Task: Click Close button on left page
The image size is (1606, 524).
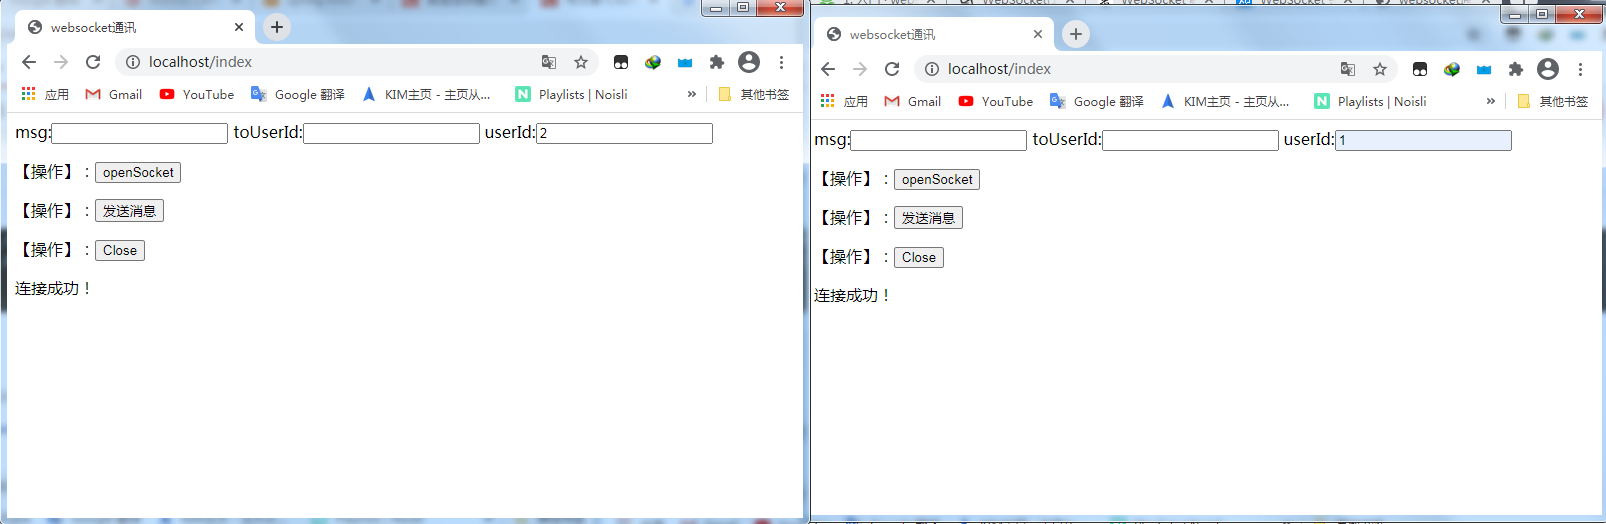Action: 120,250
